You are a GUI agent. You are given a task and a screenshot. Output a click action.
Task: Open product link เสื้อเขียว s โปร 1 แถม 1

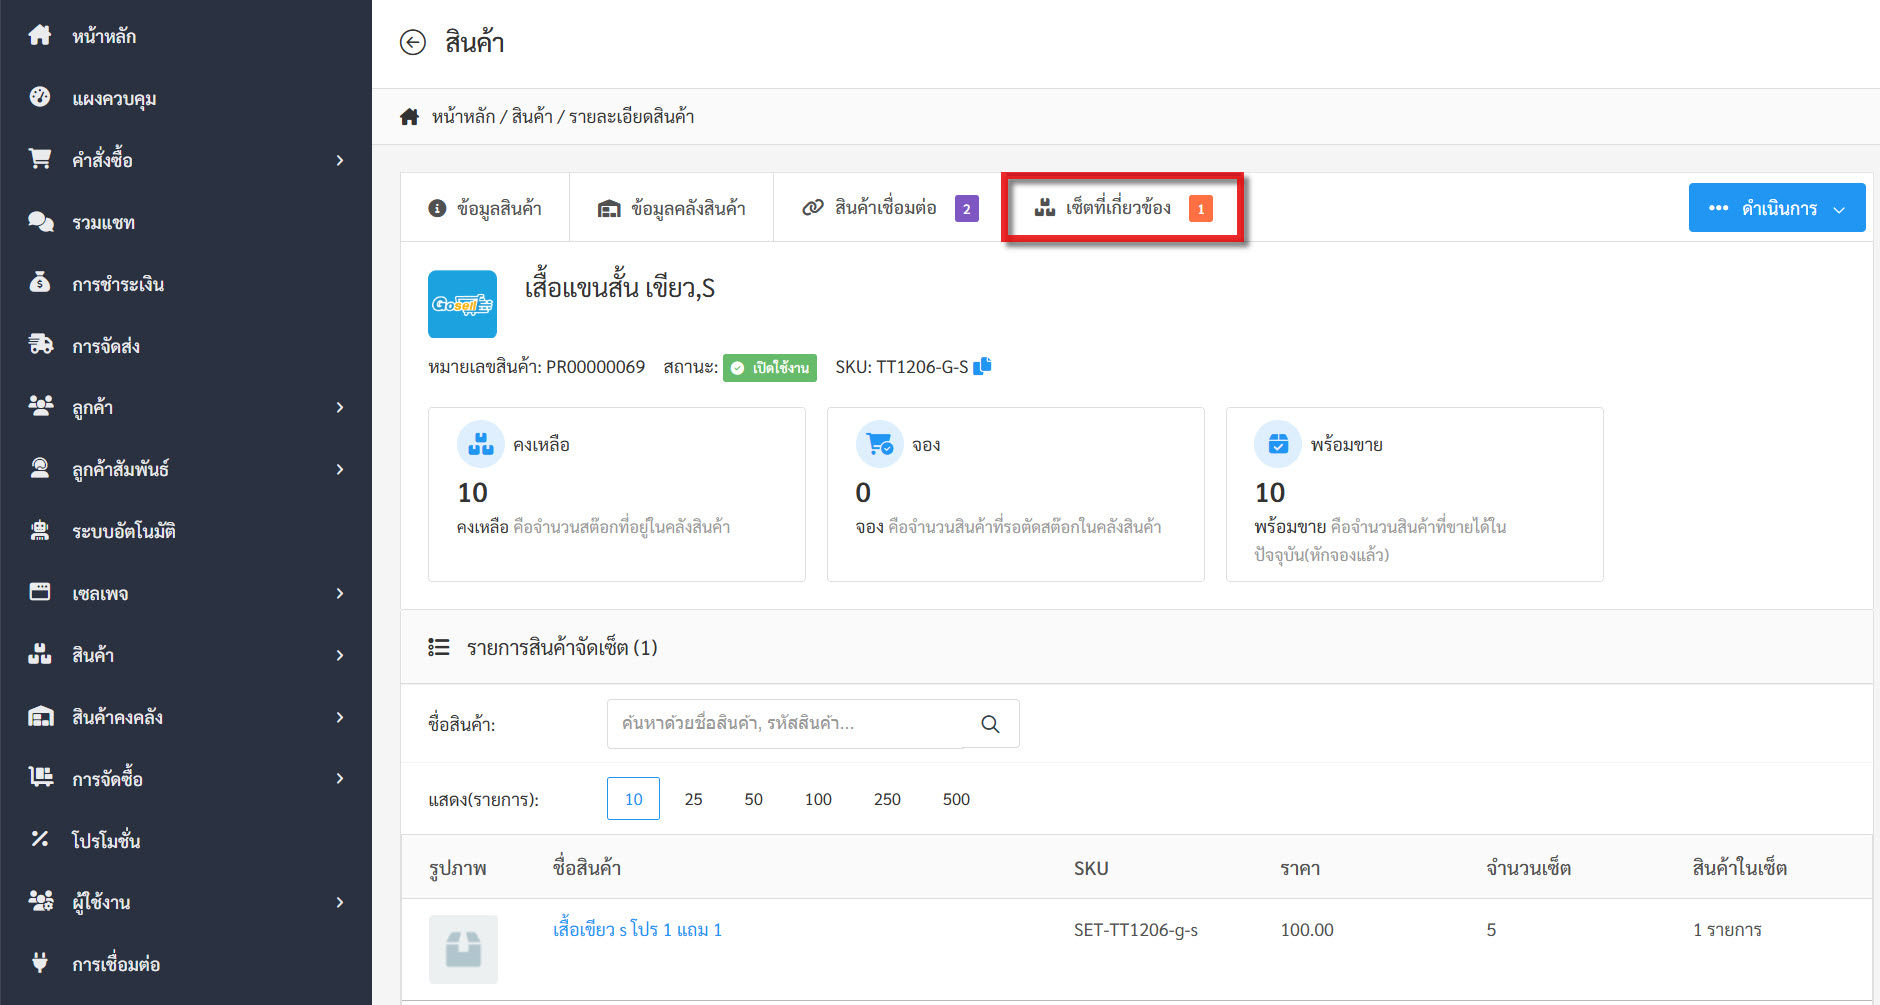click(637, 930)
